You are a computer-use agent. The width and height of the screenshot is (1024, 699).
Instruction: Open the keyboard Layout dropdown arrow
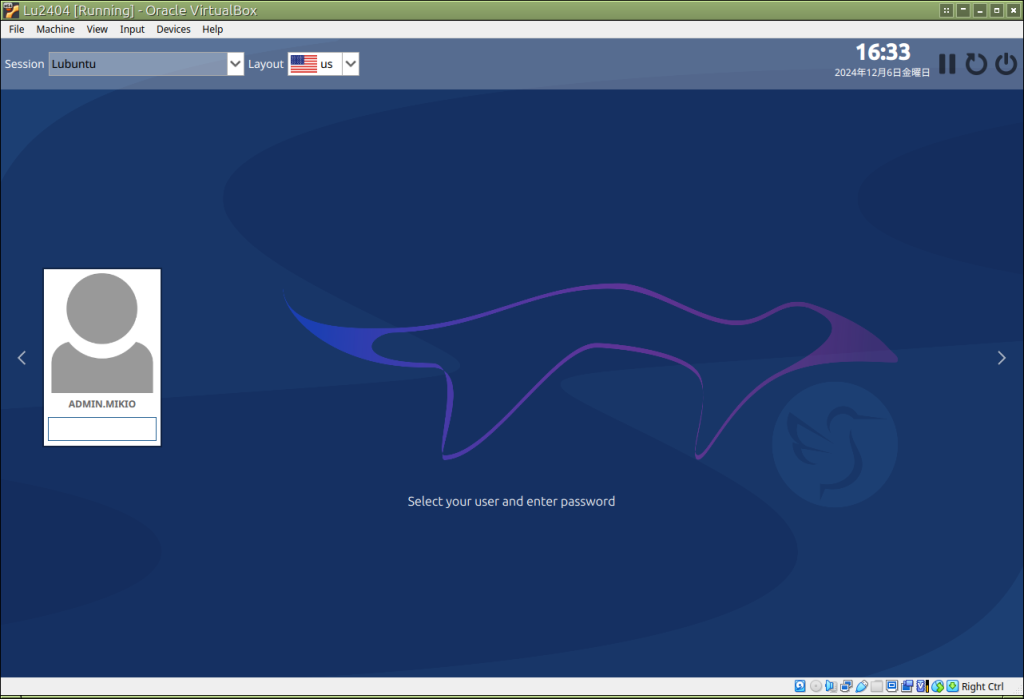pos(350,64)
